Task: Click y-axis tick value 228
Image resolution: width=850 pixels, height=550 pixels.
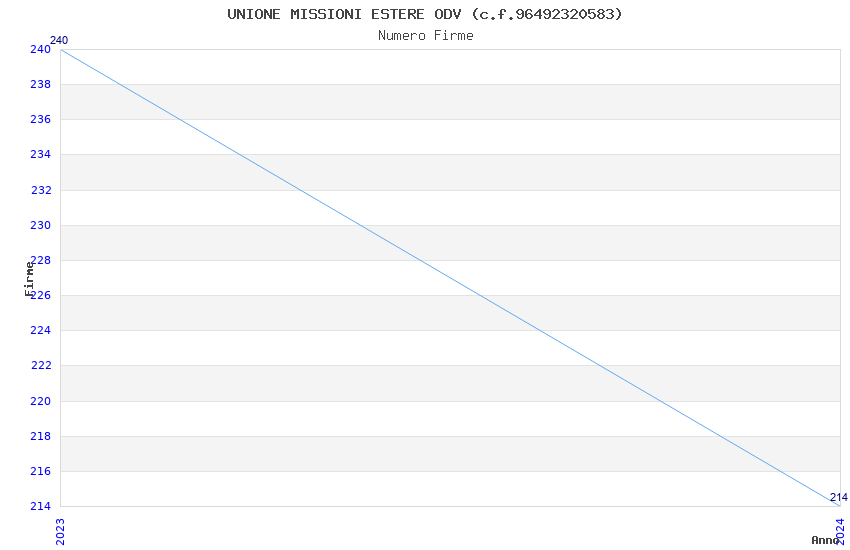Action: point(40,261)
